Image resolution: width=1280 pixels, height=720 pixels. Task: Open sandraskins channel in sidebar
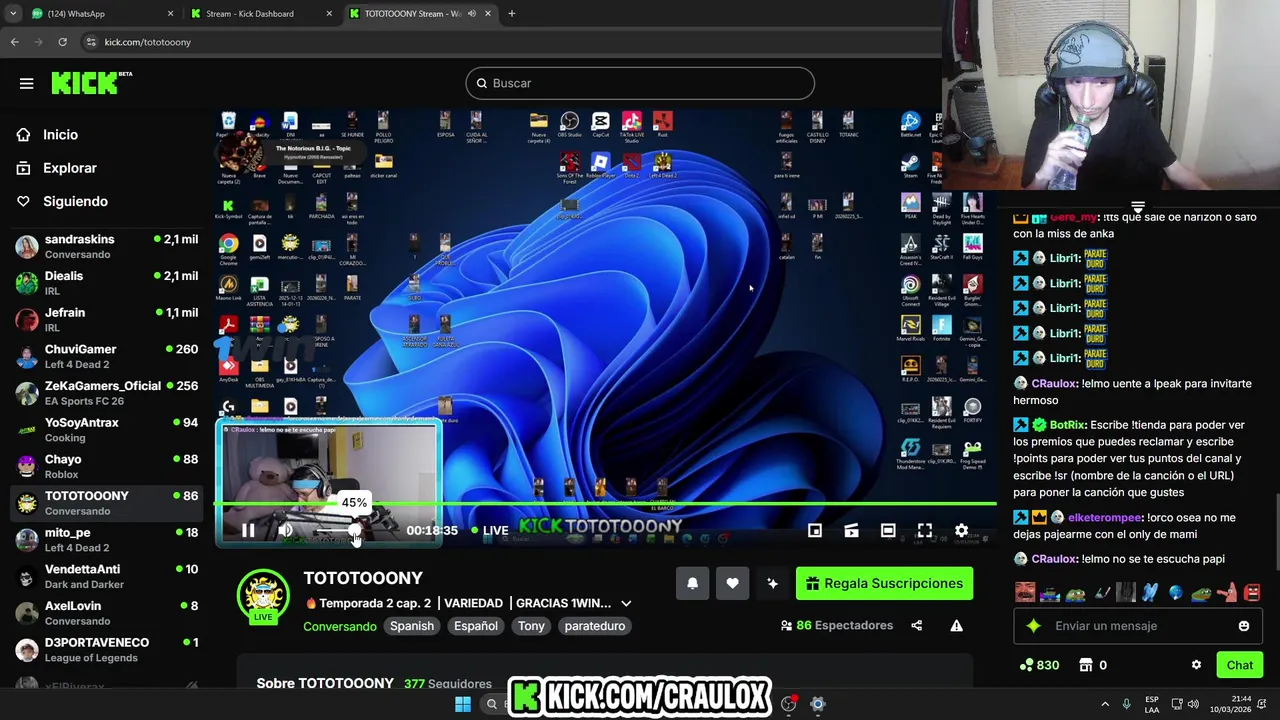[x=106, y=246]
